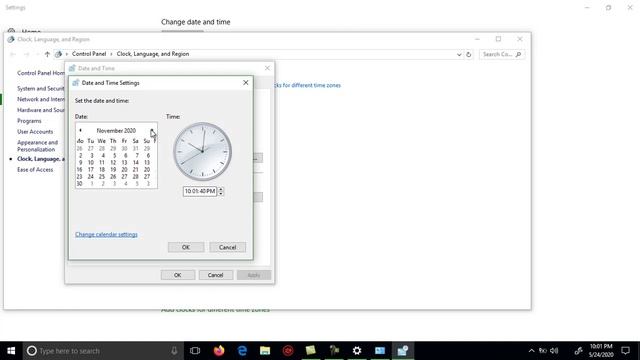Choose November 24 in the calendar
640x360 pixels.
click(91, 176)
